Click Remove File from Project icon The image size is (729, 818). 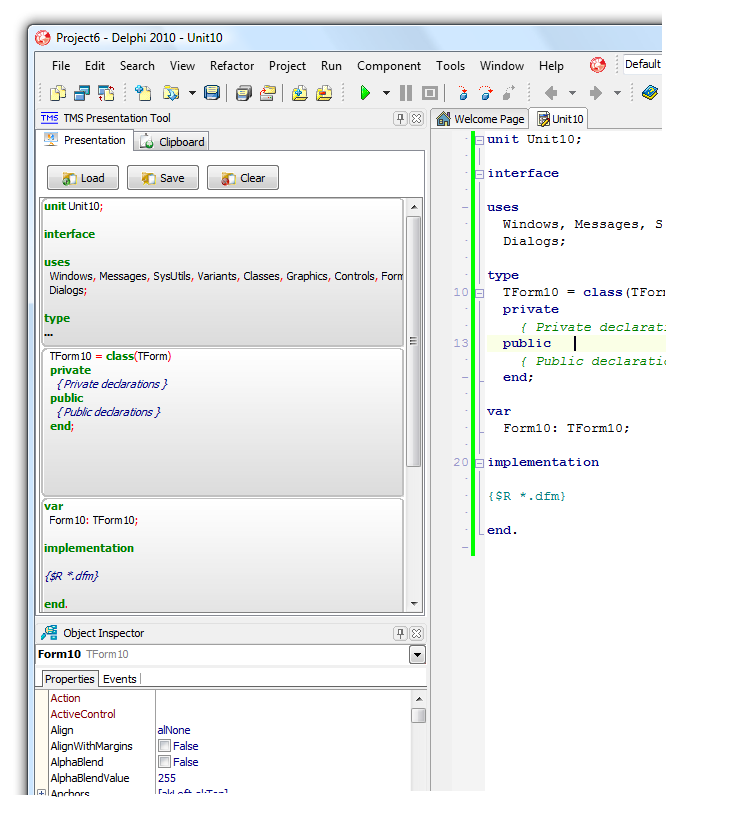pos(324,93)
